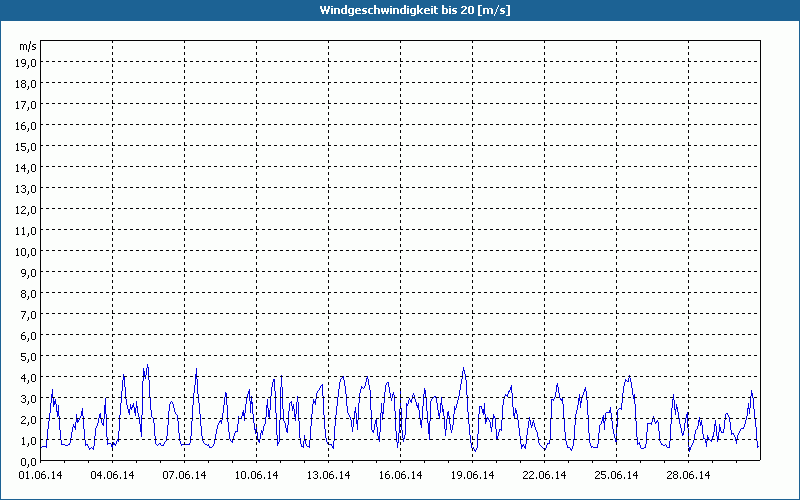Click the 10,0 axis value

pos(26,252)
